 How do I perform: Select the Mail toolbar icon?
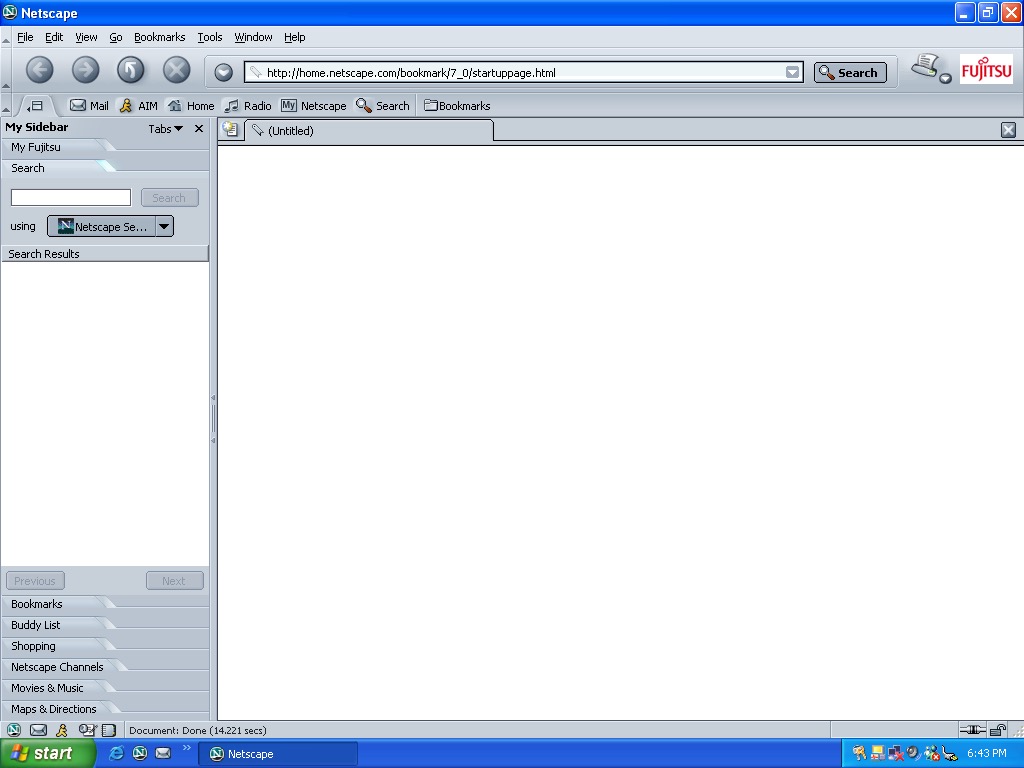(x=89, y=105)
